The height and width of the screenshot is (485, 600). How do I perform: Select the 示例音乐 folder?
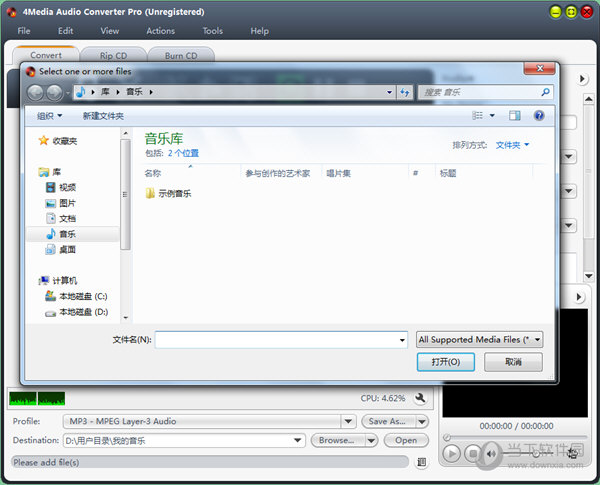tap(168, 193)
